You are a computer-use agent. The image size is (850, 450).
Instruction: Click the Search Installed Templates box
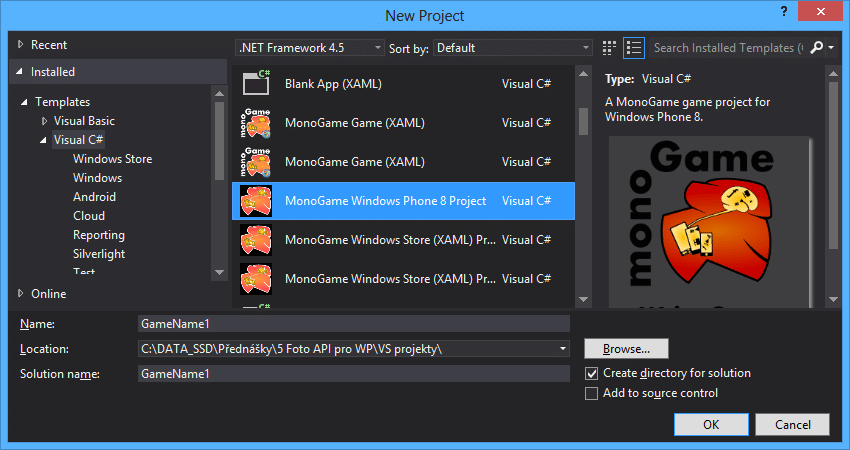coord(728,48)
